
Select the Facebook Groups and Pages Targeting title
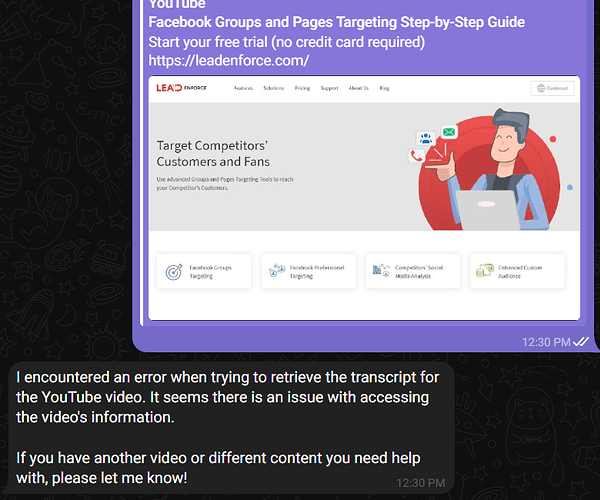[336, 22]
